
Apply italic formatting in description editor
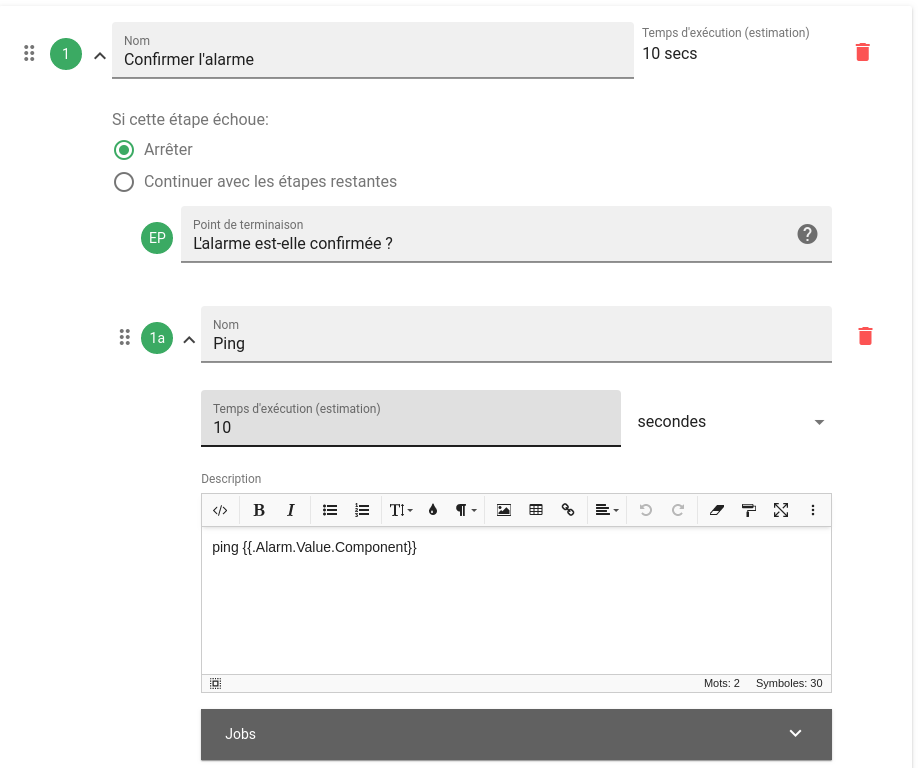pyautogui.click(x=290, y=510)
